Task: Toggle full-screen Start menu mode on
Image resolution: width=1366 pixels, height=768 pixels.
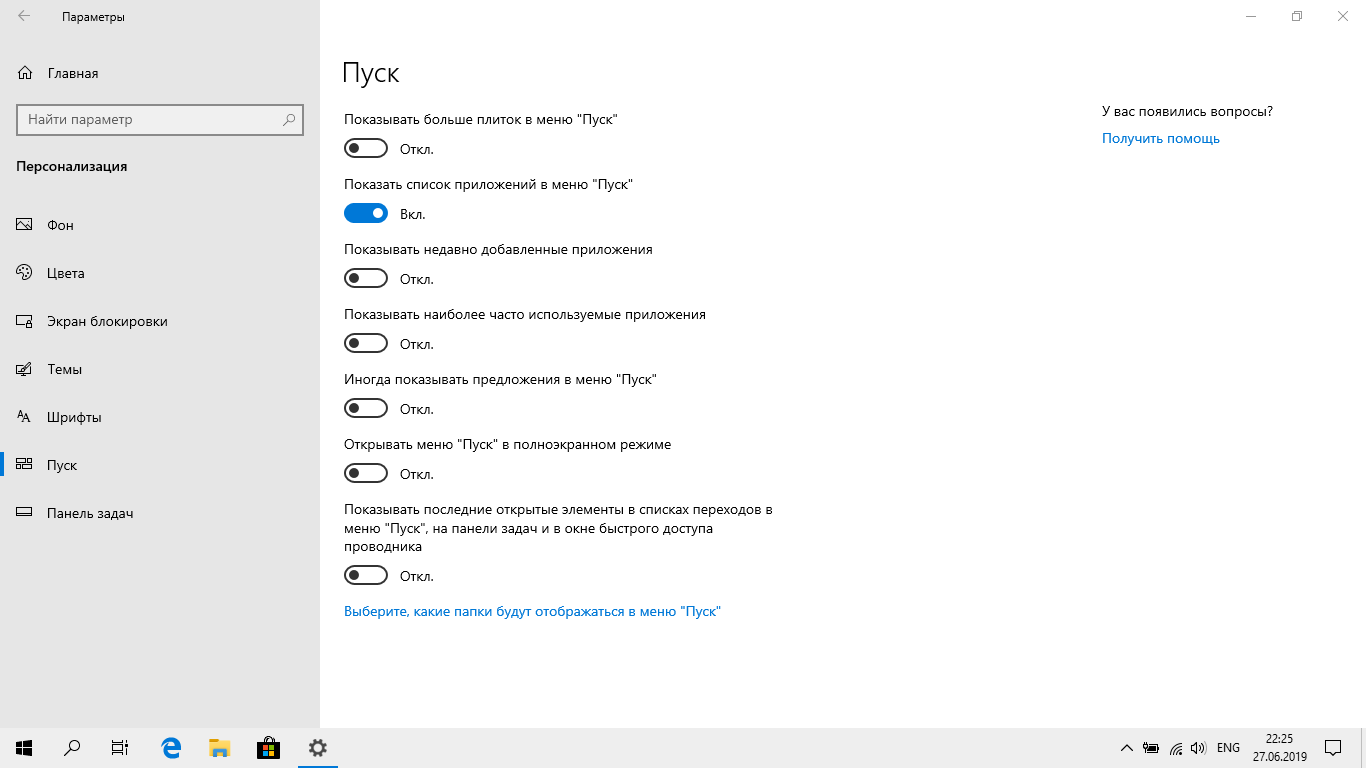Action: (366, 474)
